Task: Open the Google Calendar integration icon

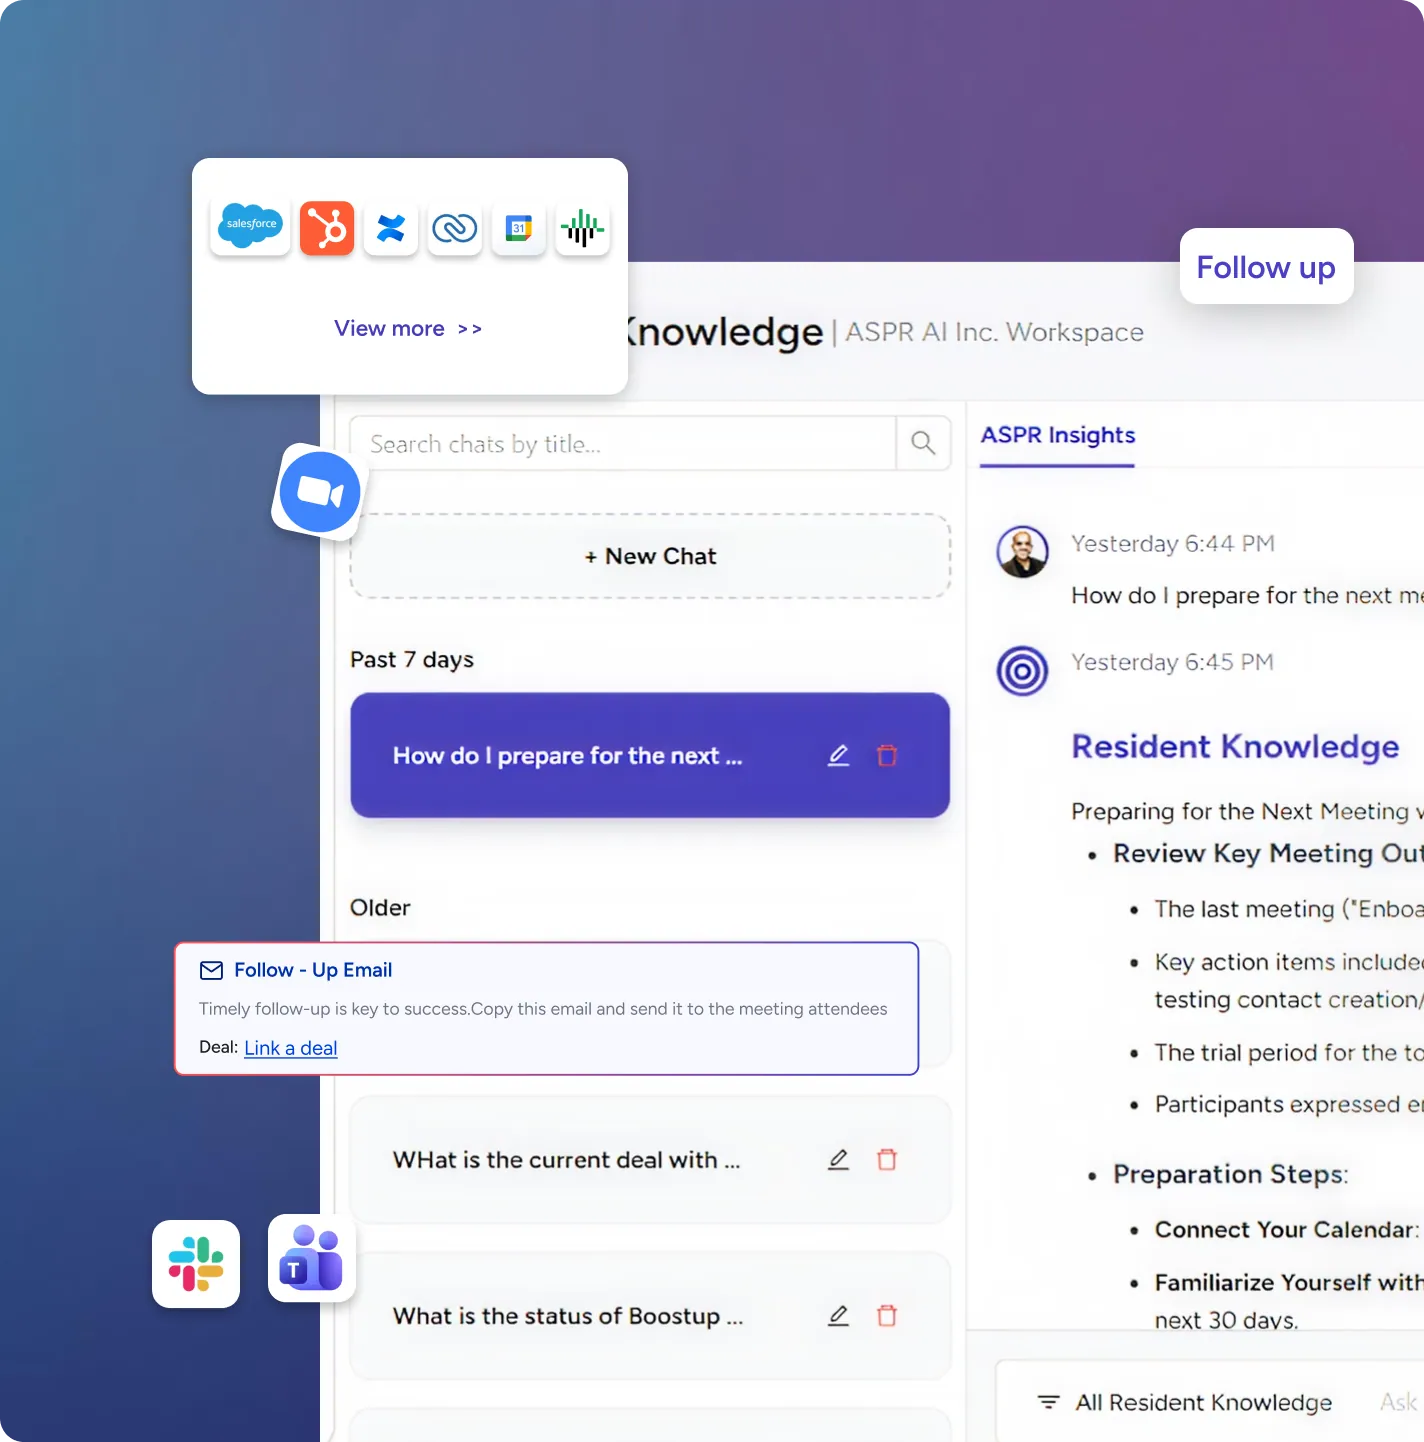Action: click(519, 228)
